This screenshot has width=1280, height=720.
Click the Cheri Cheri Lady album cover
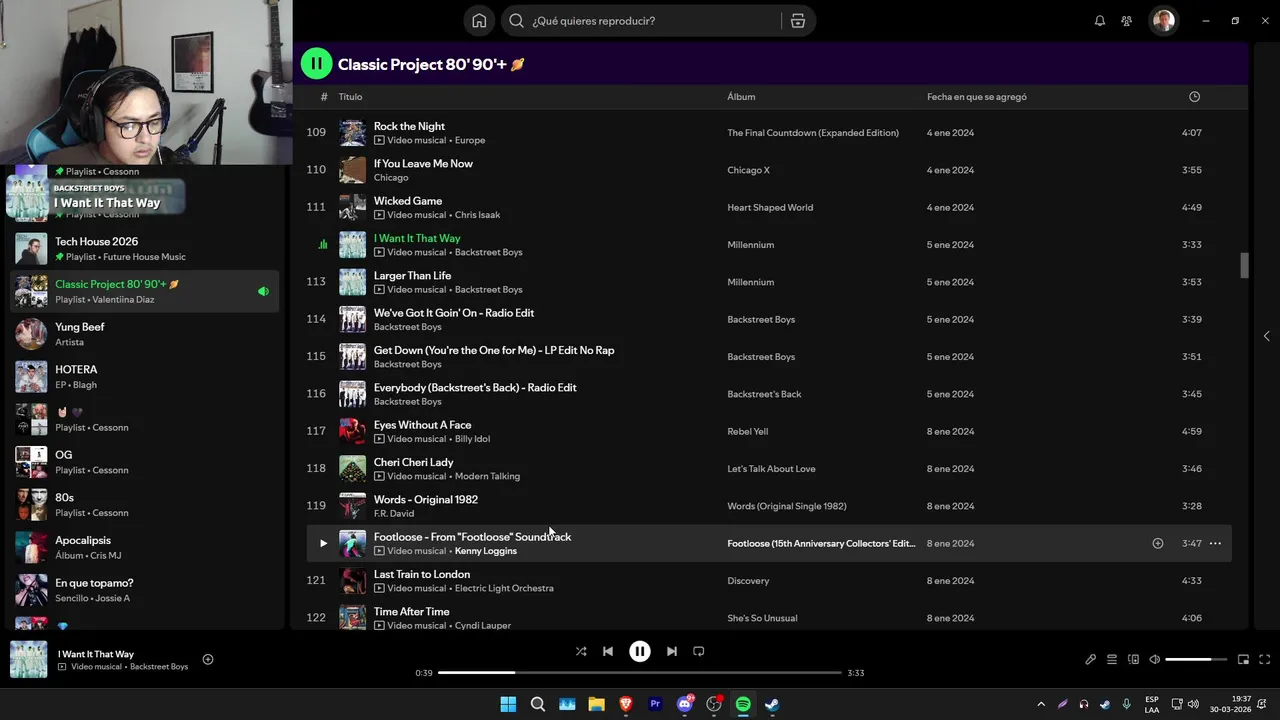pyautogui.click(x=352, y=469)
